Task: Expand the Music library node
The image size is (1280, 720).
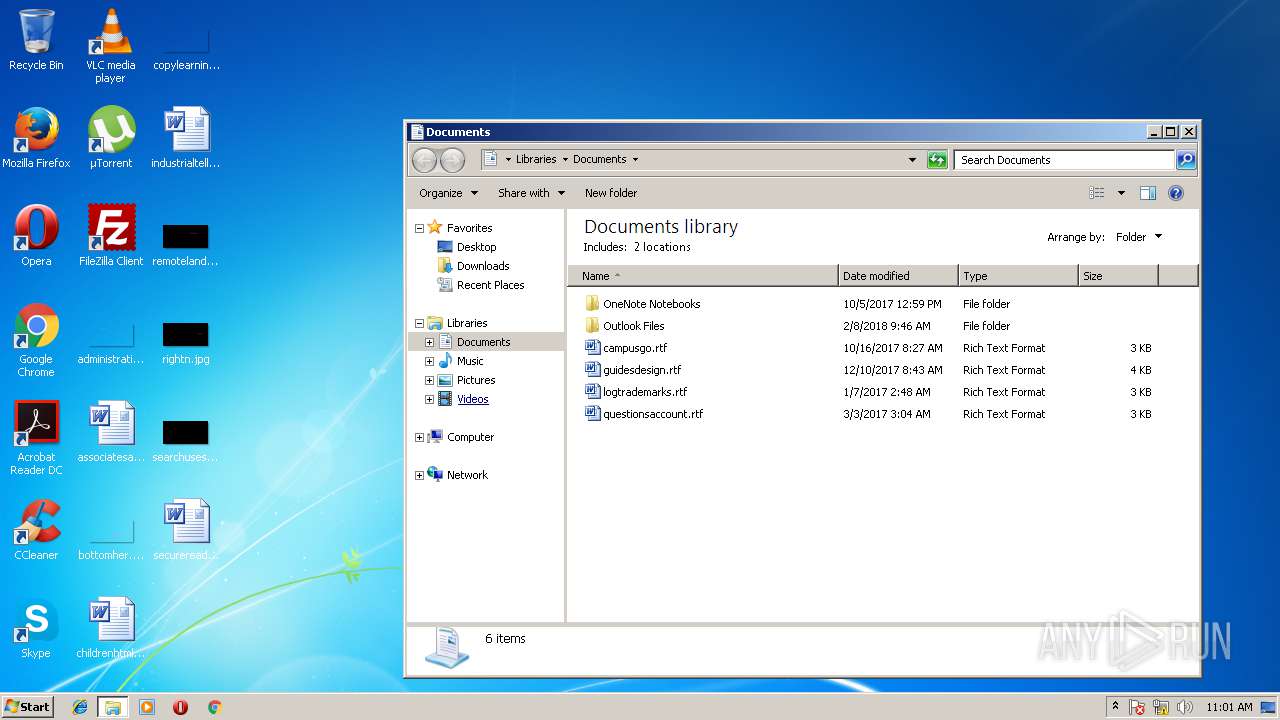Action: pyautogui.click(x=430, y=361)
